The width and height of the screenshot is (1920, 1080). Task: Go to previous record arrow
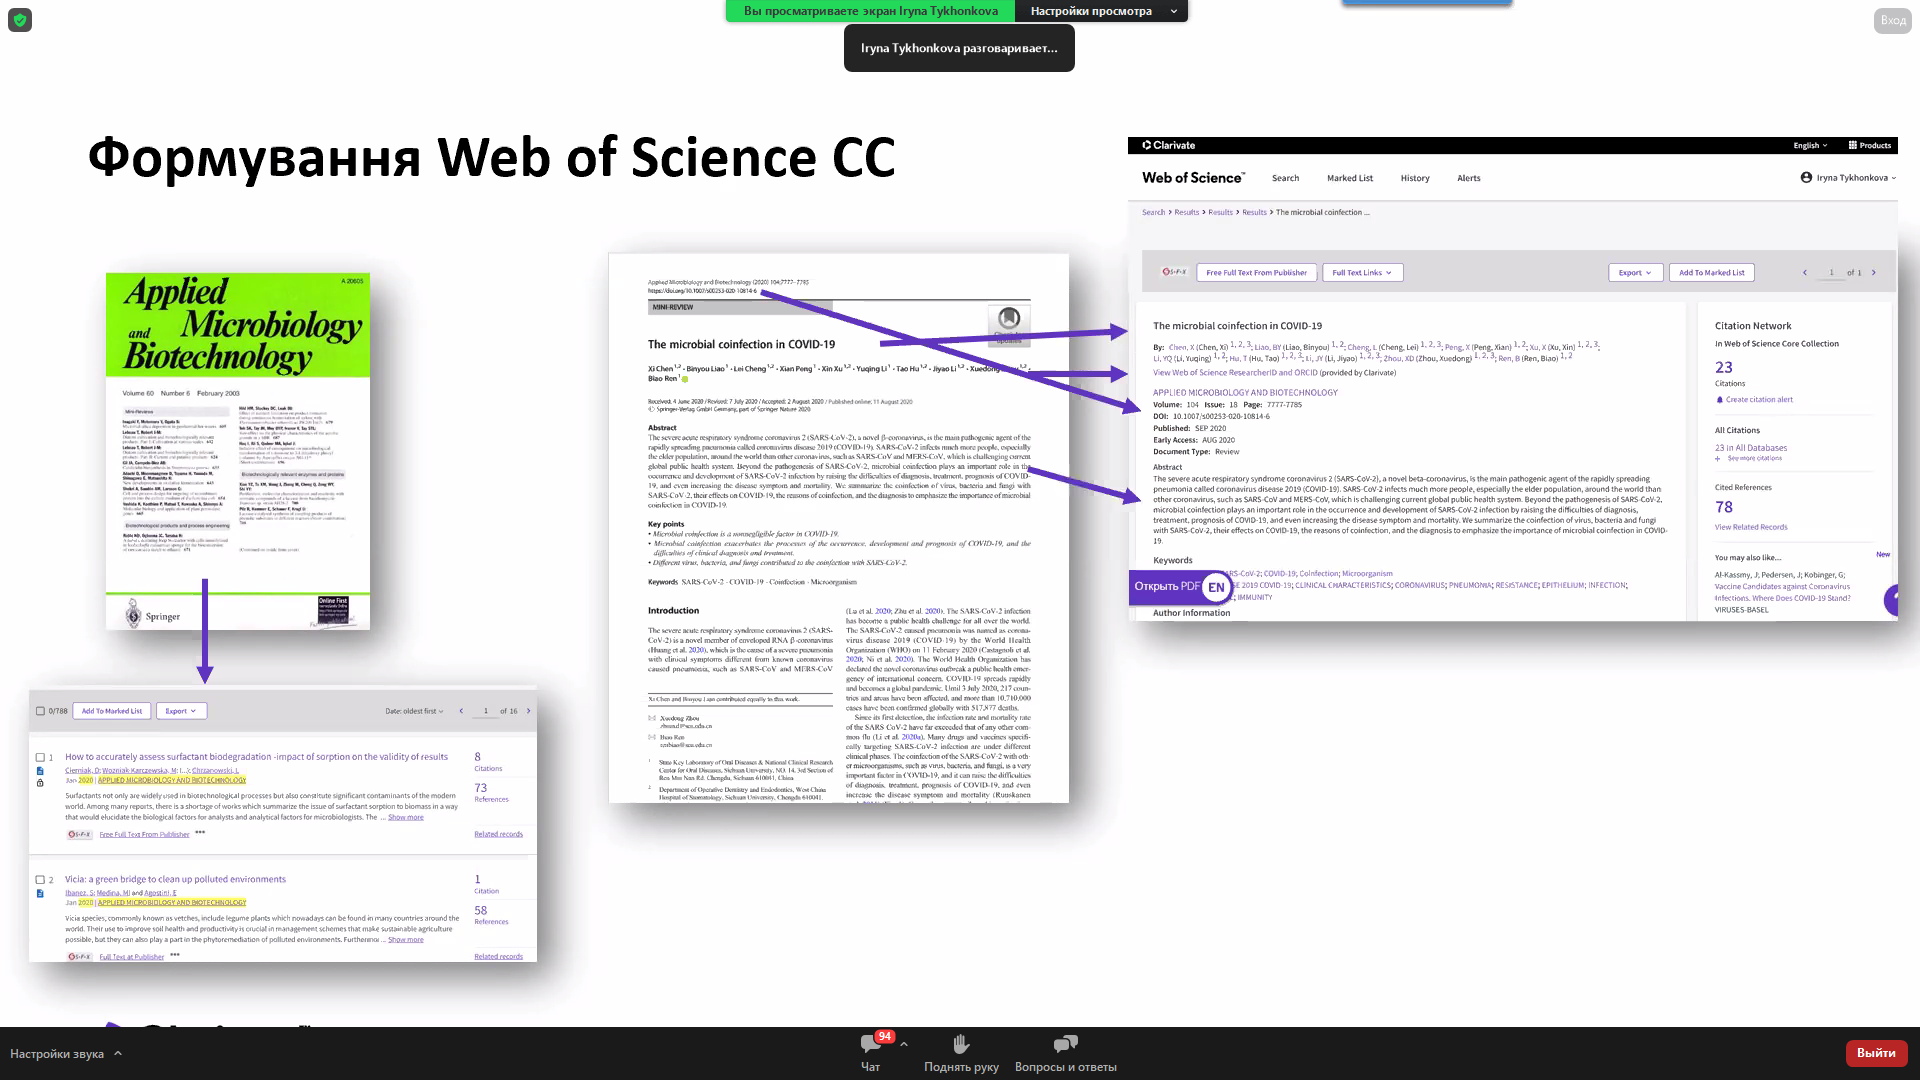[1805, 272]
